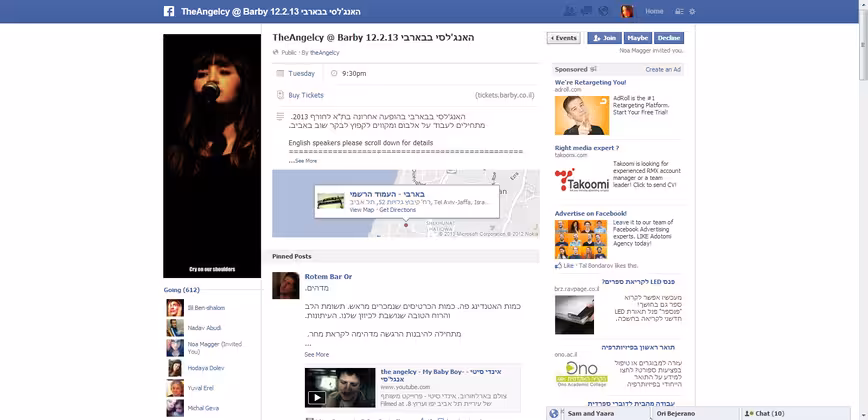Open the Going (612) guest list
Viewport: 868px width, 420px height.
(x=182, y=290)
